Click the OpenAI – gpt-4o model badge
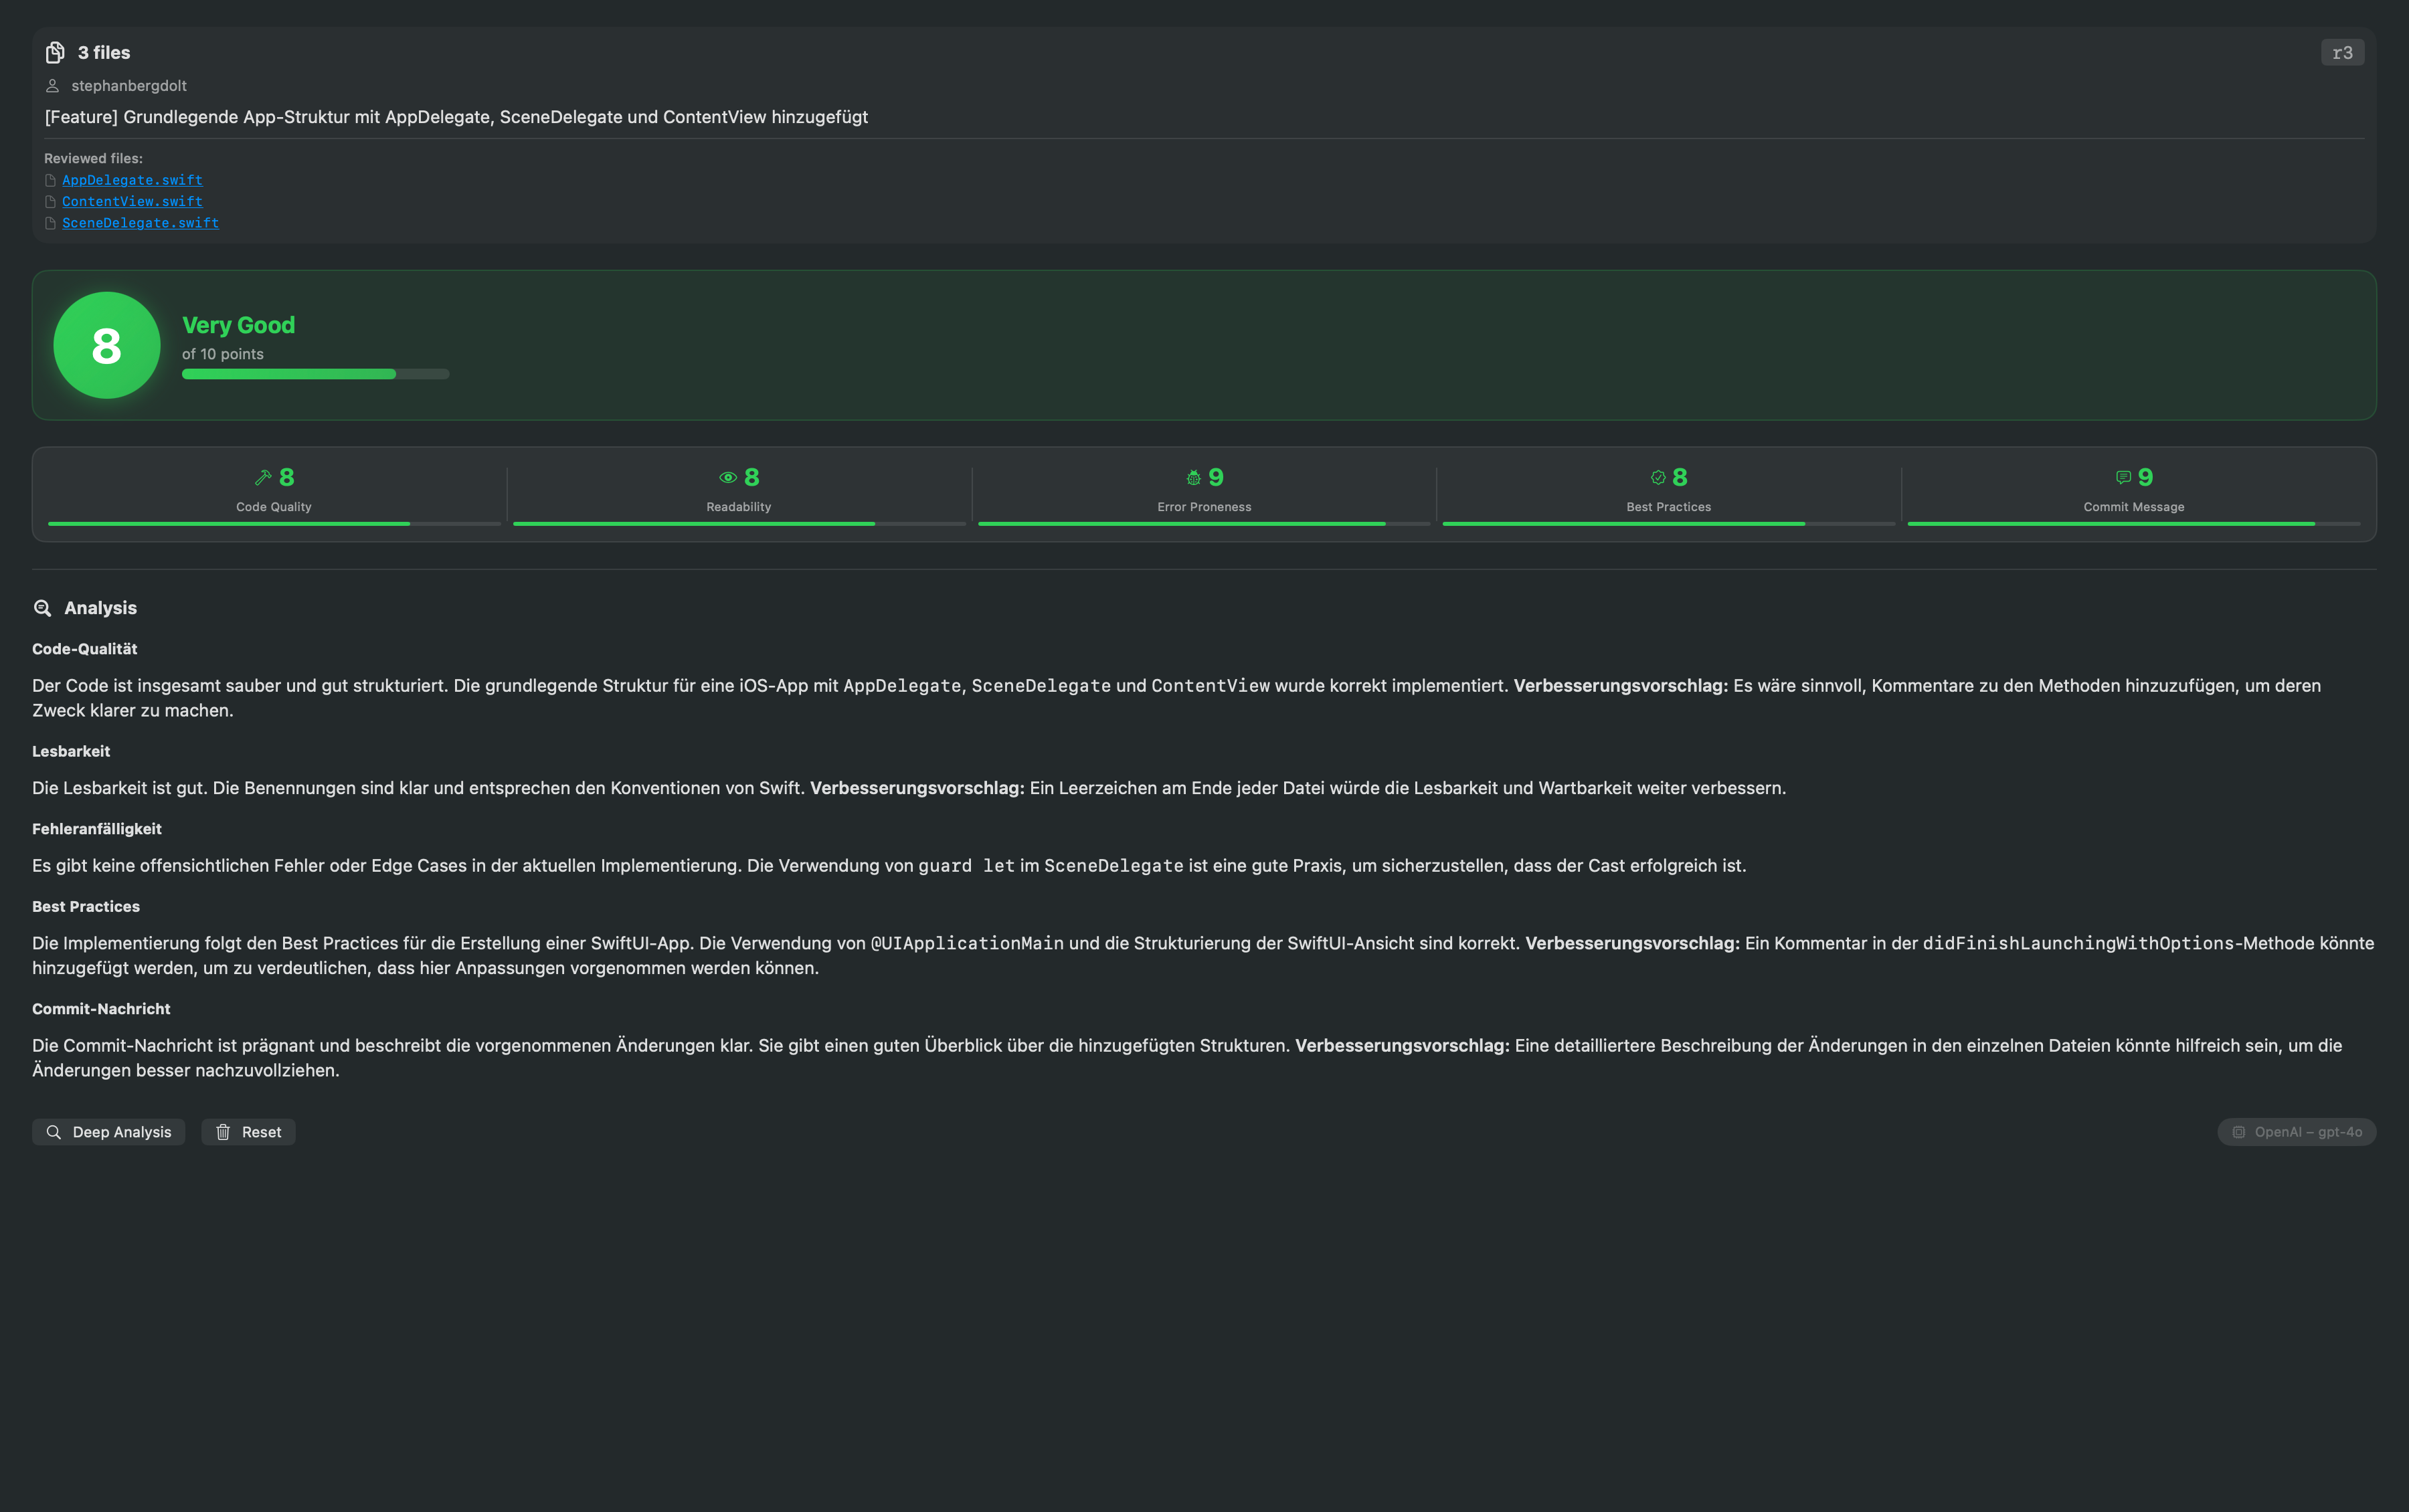Screen dimensions: 2409x1512 [x=2295, y=1131]
